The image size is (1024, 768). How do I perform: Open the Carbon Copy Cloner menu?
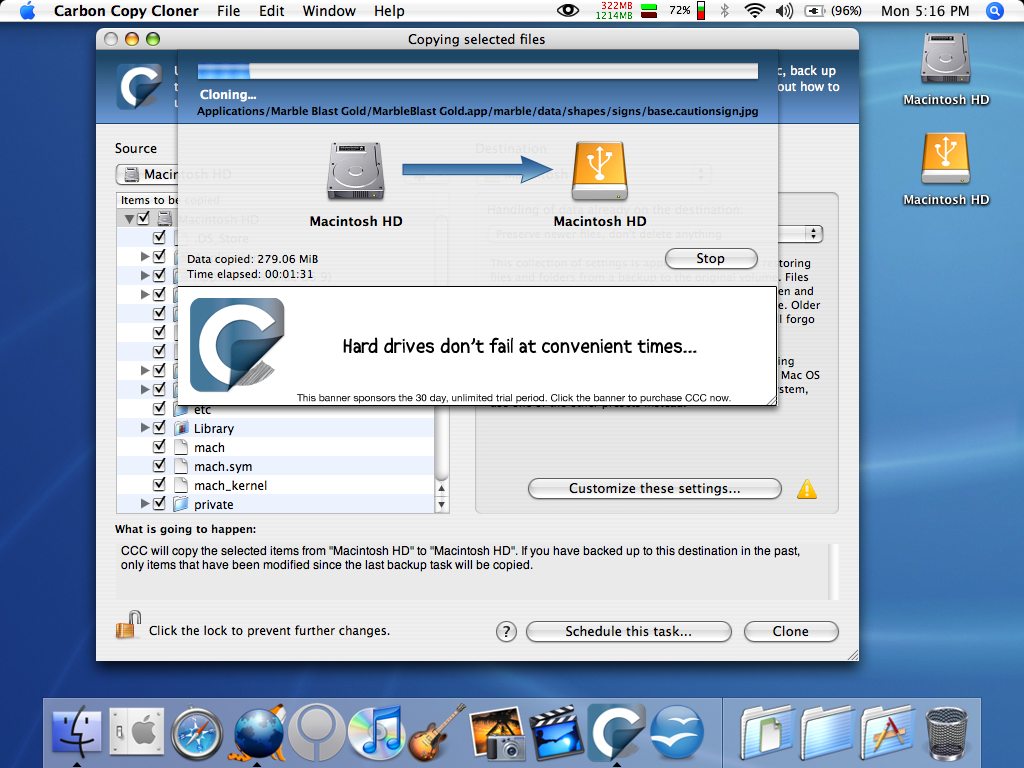click(126, 10)
